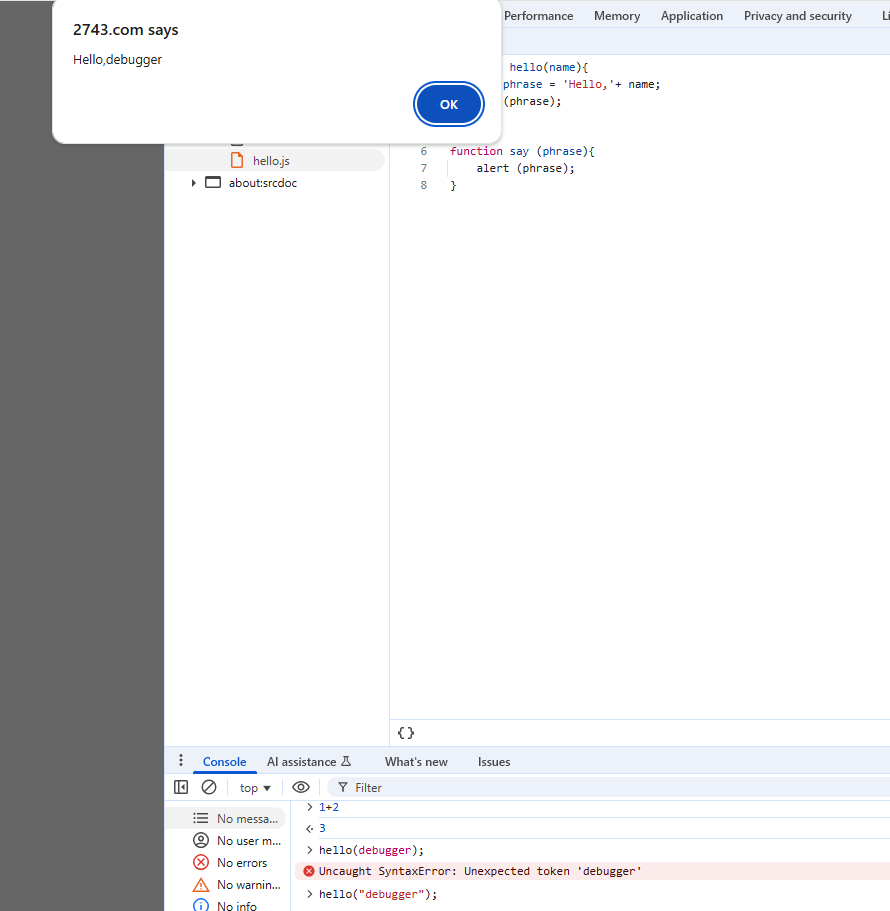Select the No info filter

pos(224,905)
